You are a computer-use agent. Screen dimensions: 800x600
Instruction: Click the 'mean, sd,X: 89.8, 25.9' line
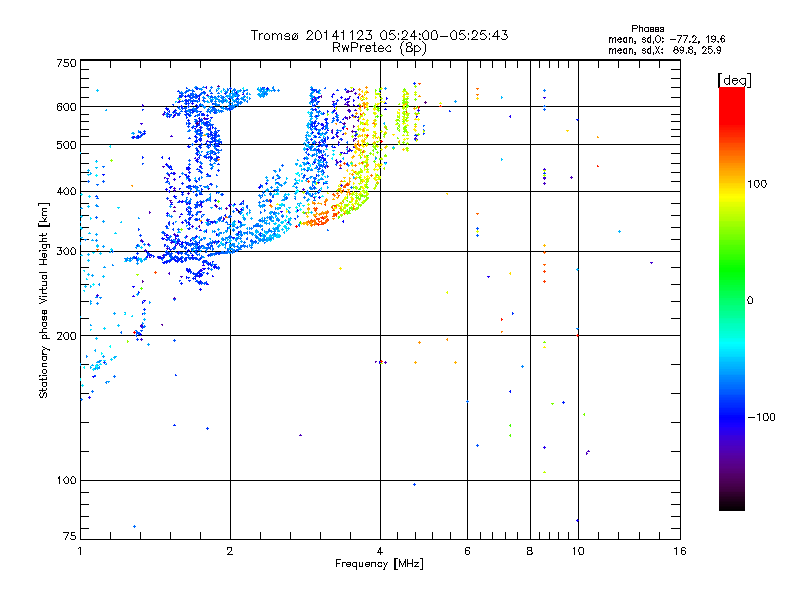tap(664, 50)
